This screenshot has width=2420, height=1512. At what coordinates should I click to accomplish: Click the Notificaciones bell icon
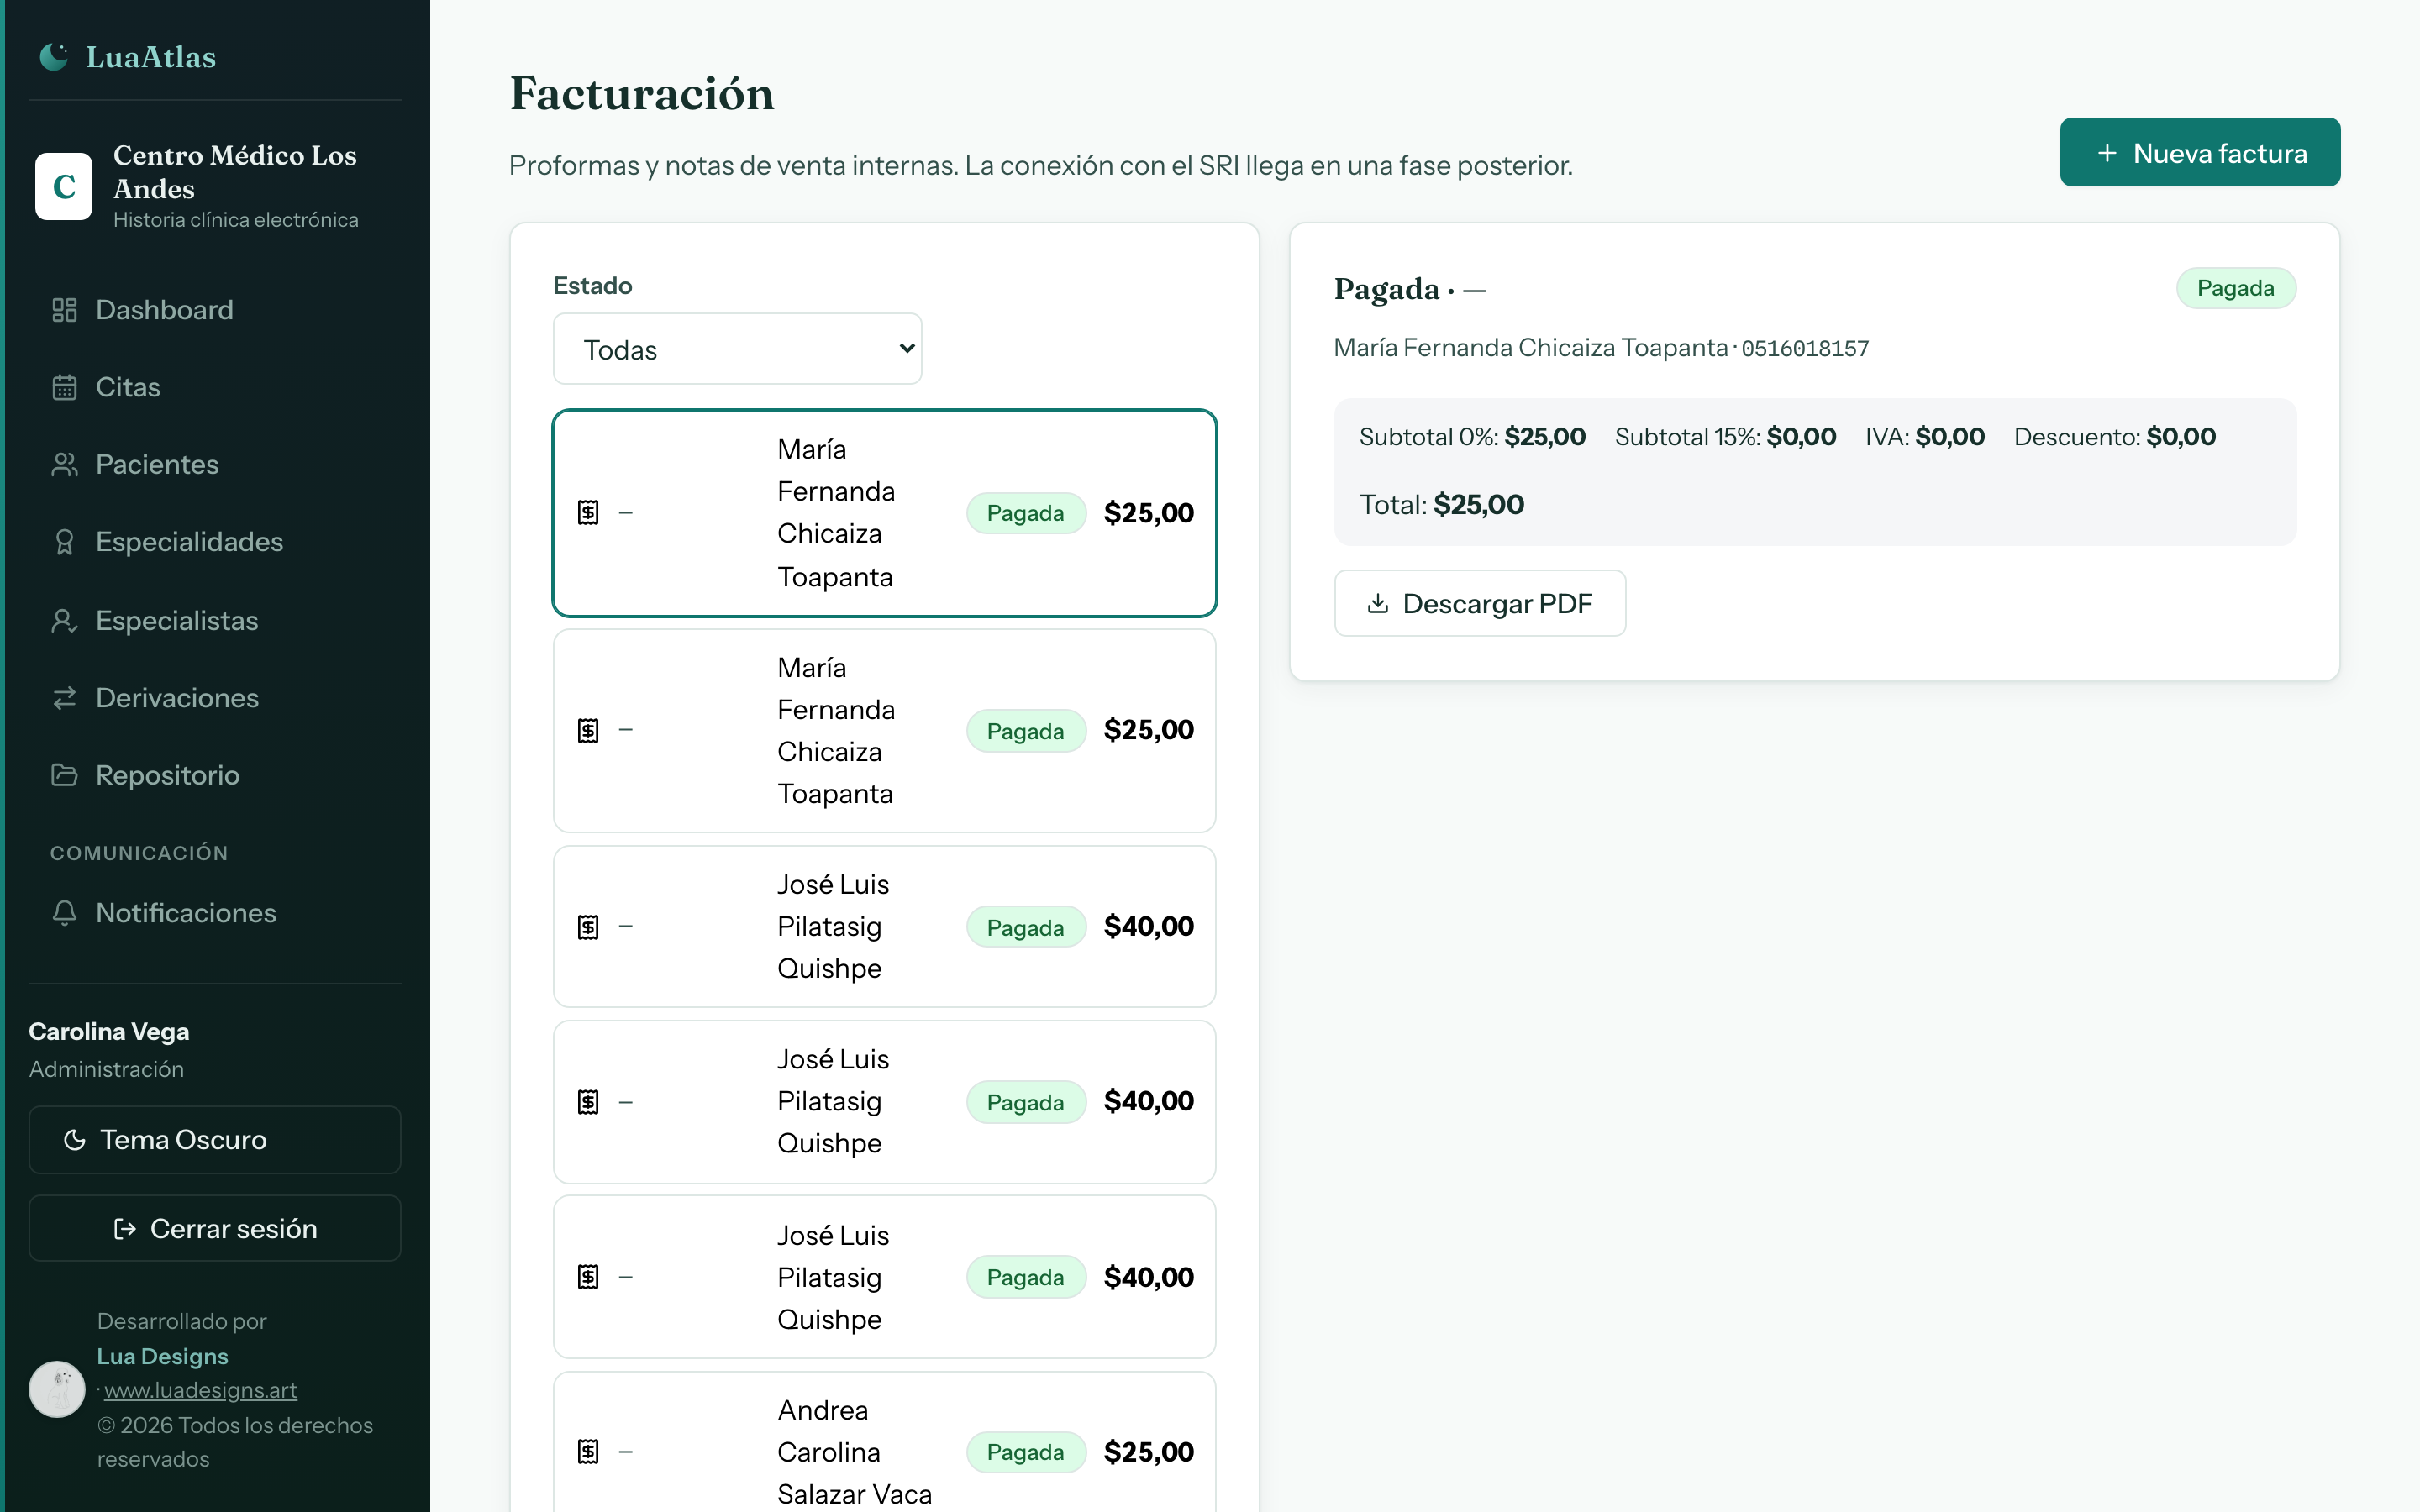(x=65, y=913)
